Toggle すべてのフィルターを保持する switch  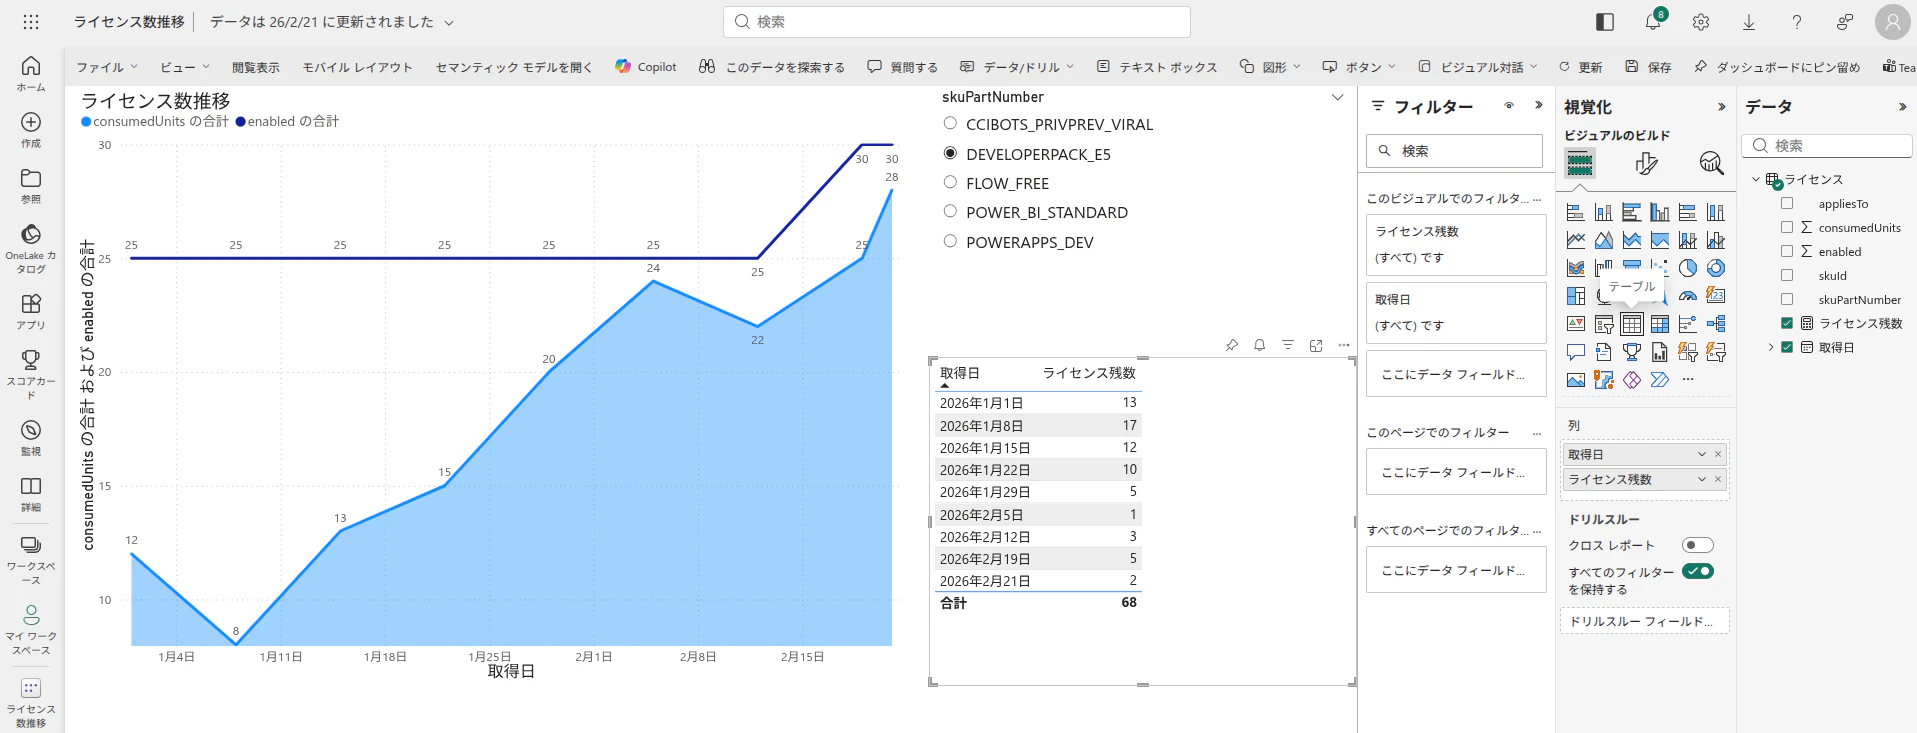1698,571
